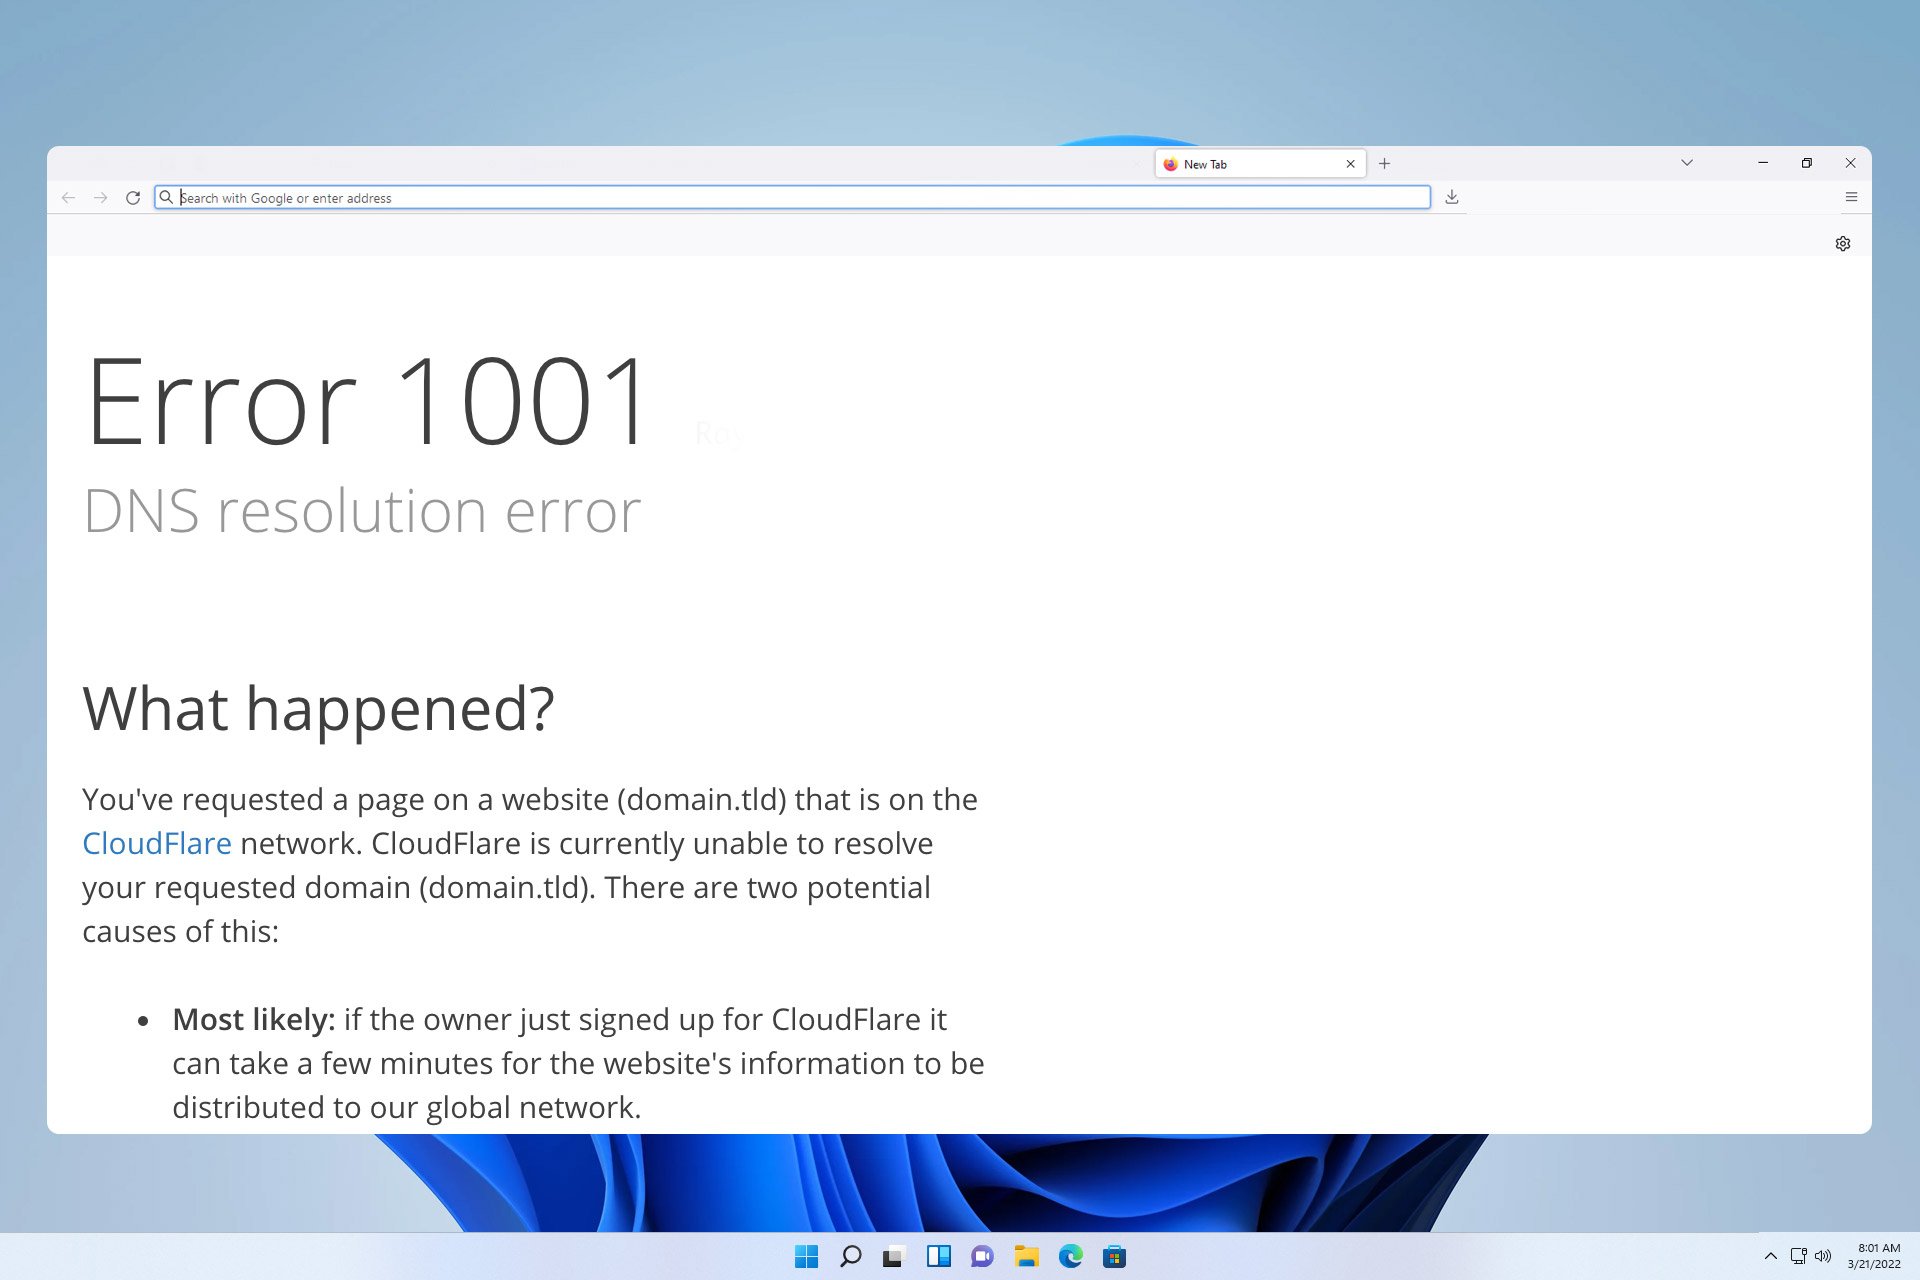This screenshot has width=1920, height=1280.
Task: Open the Widgets panel on taskbar
Action: (938, 1257)
